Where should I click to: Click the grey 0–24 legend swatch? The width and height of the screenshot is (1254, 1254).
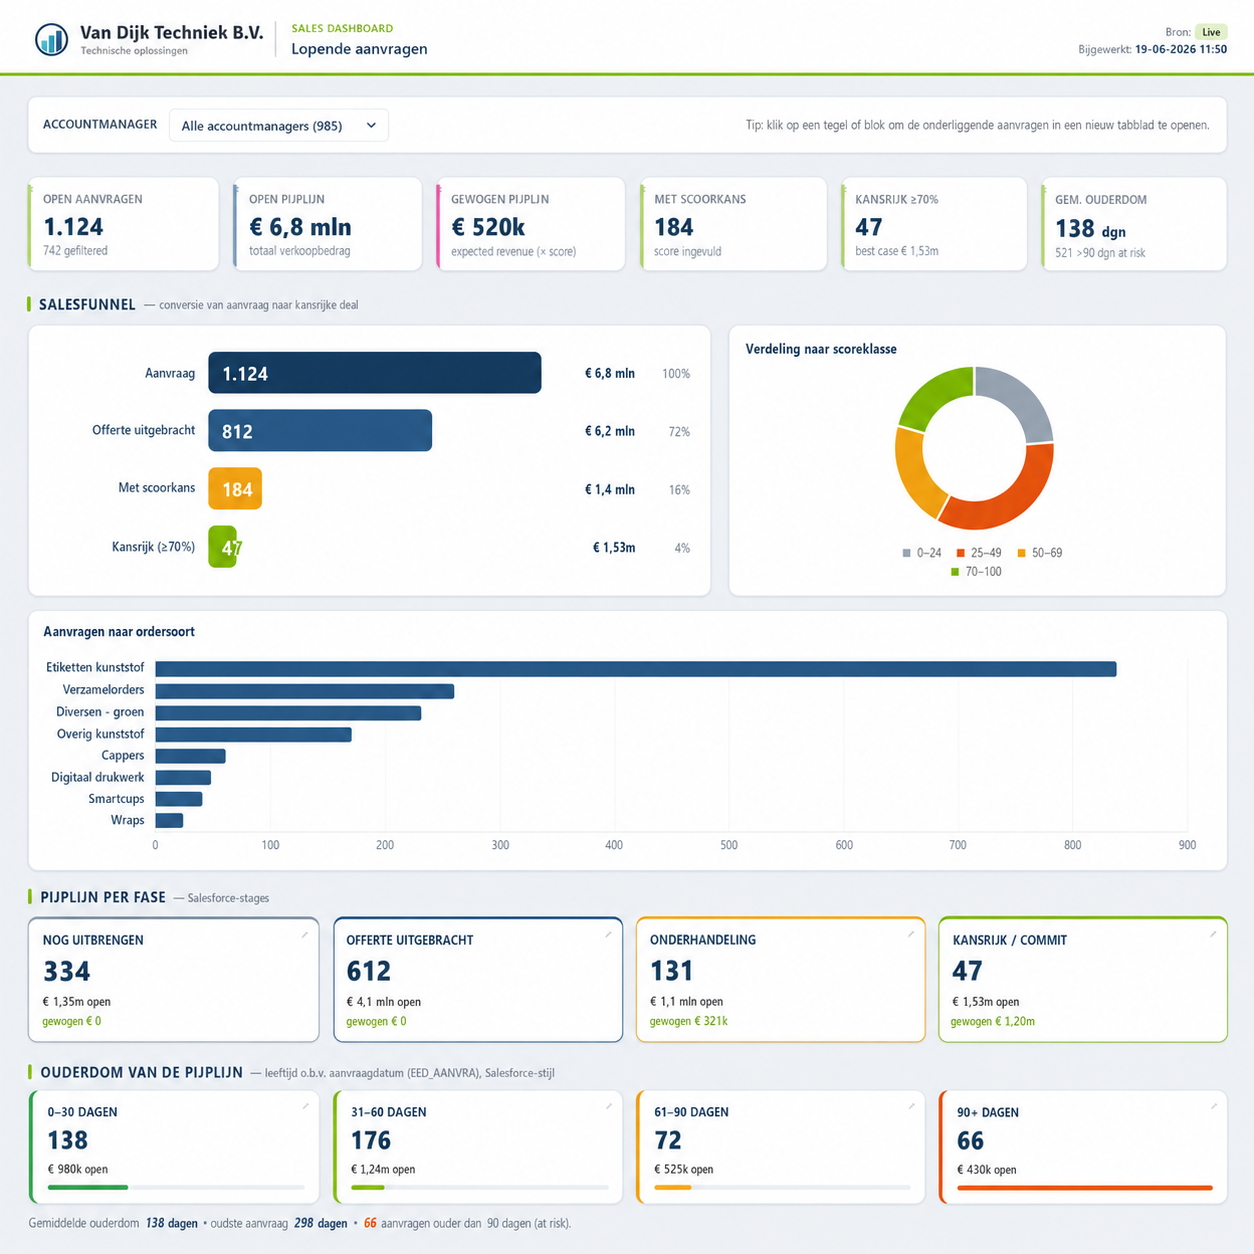click(906, 553)
